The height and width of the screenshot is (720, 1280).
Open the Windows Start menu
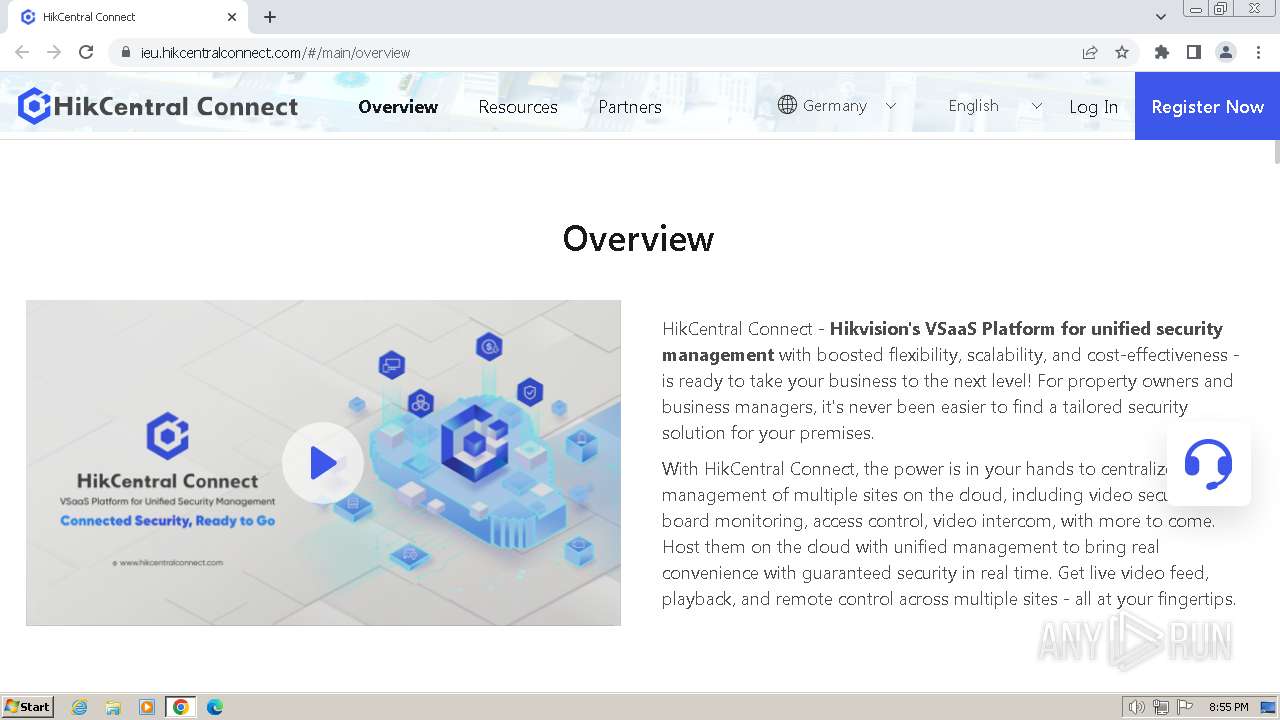pos(28,706)
